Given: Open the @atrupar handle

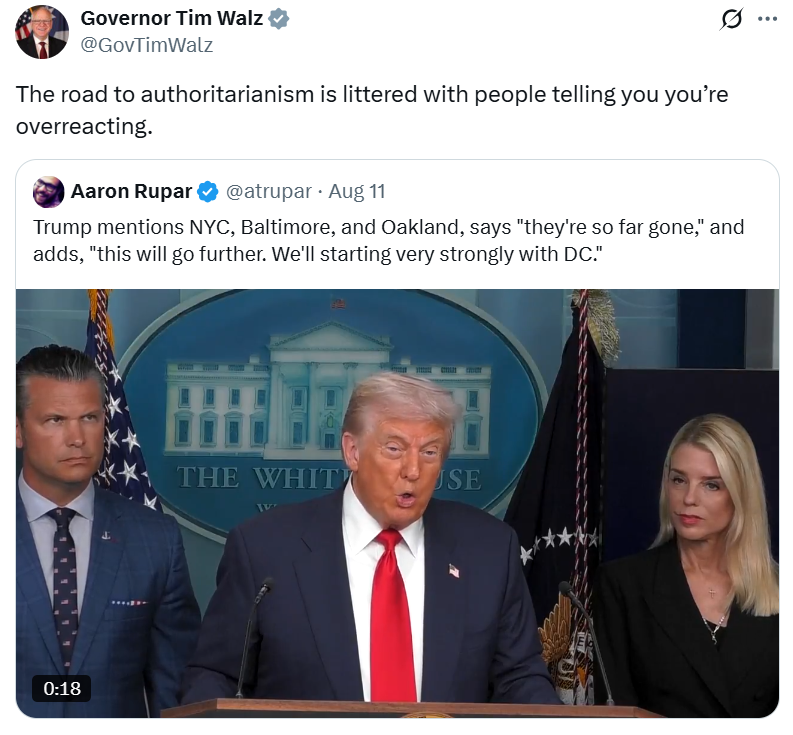Looking at the screenshot, I should [269, 191].
